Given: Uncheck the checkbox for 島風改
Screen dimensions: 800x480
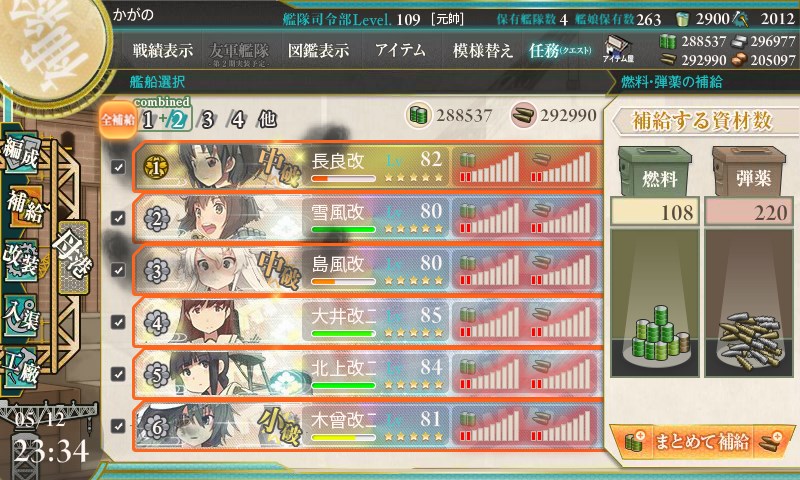Looking at the screenshot, I should pos(118,270).
